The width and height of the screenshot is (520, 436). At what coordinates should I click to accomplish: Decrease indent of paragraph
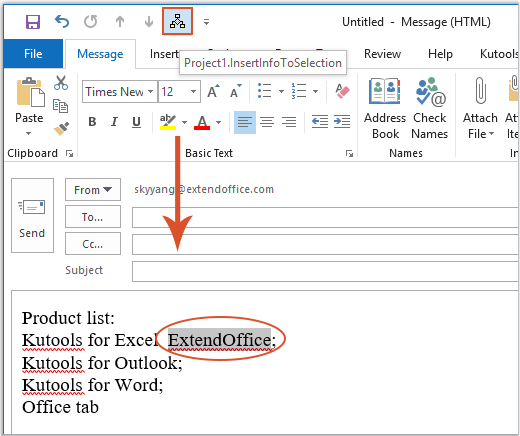point(320,122)
